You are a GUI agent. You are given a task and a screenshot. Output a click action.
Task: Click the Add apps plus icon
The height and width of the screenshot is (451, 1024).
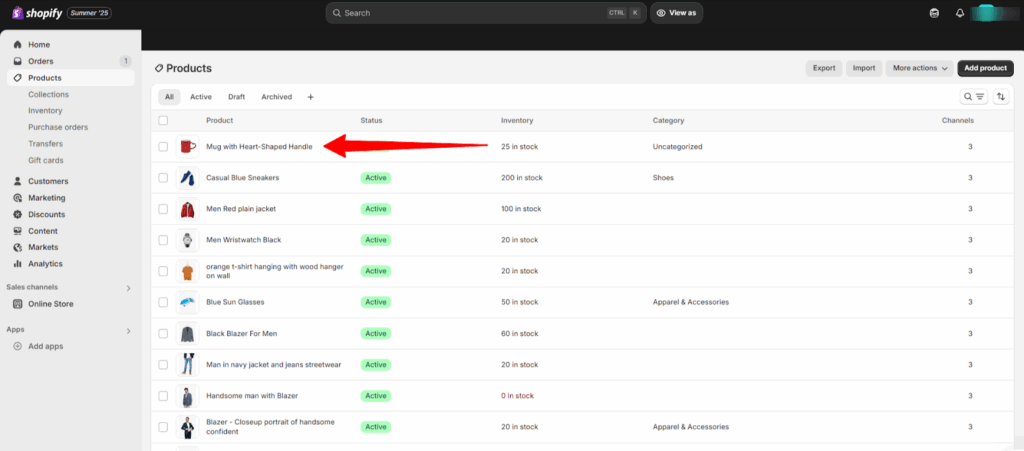pyautogui.click(x=18, y=346)
